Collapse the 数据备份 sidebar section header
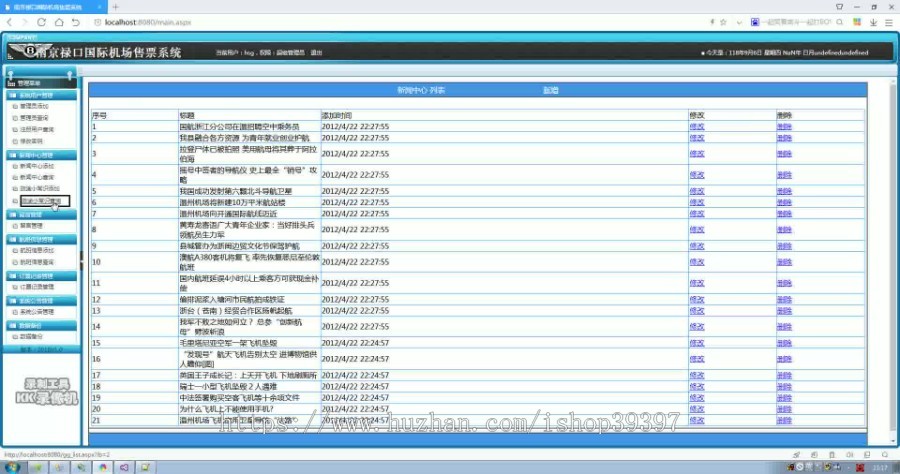The height and width of the screenshot is (474, 900). pos(41,325)
